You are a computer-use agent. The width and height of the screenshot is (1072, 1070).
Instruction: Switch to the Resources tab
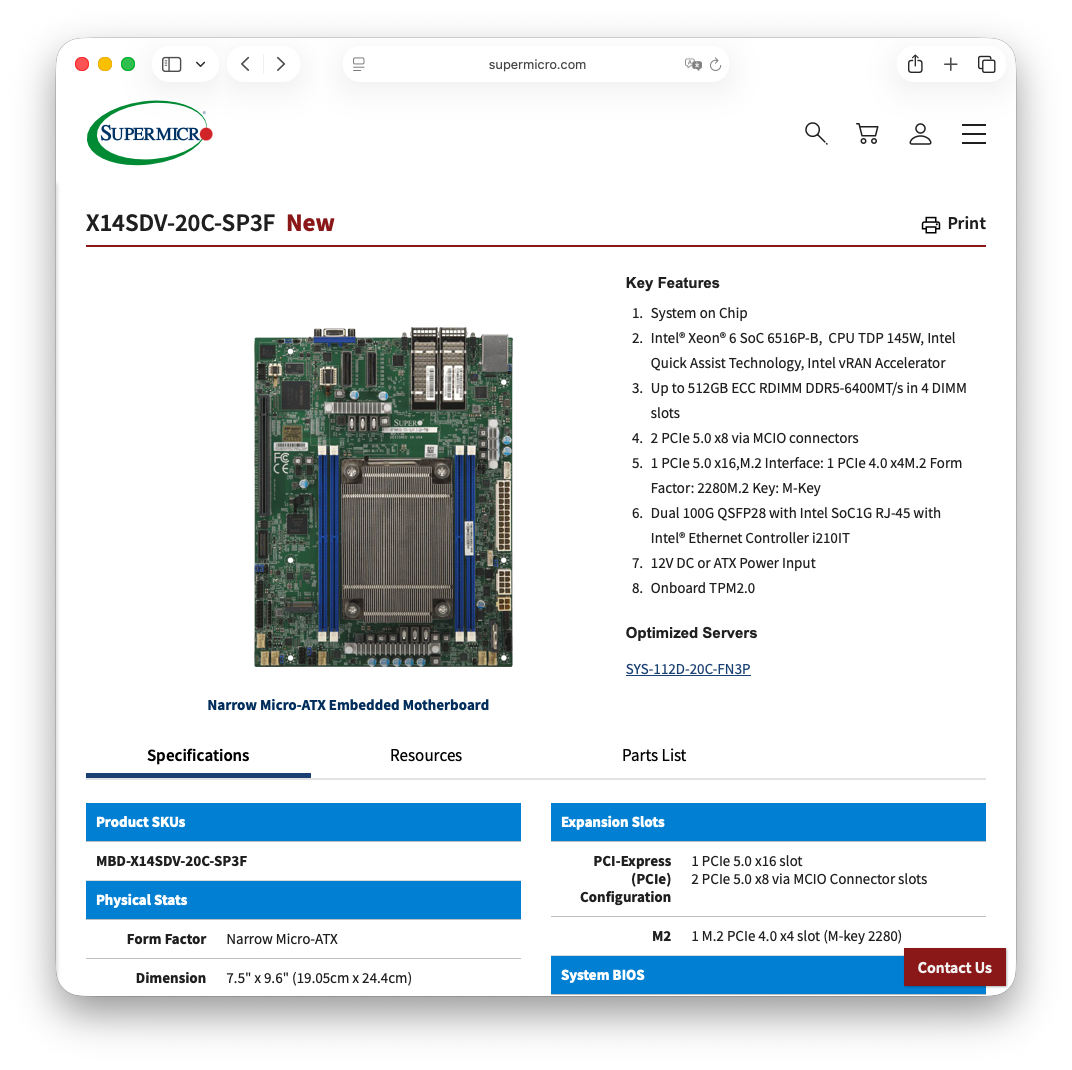[x=426, y=755]
